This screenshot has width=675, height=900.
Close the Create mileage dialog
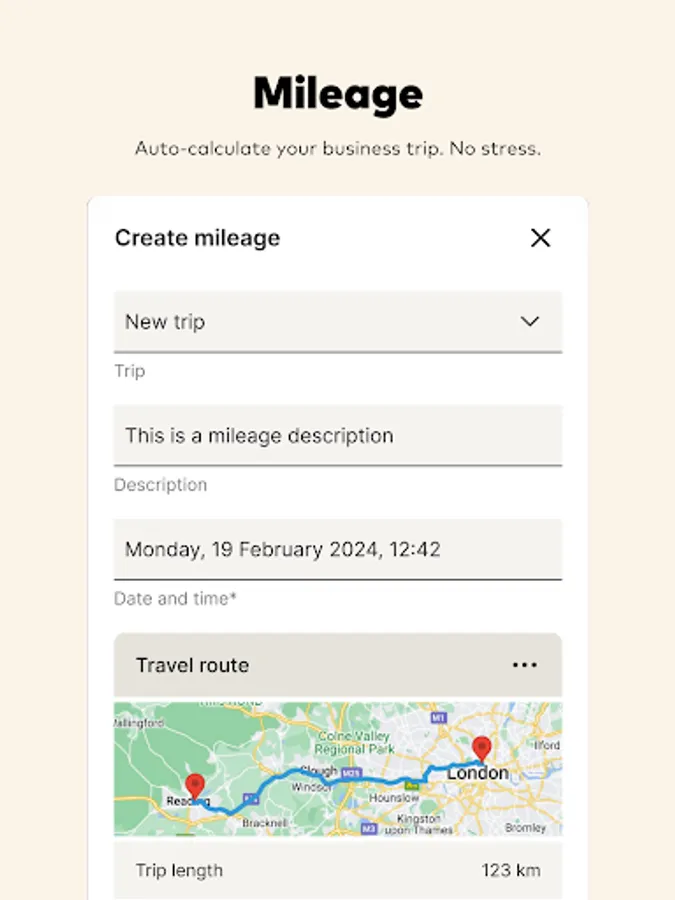(x=541, y=238)
